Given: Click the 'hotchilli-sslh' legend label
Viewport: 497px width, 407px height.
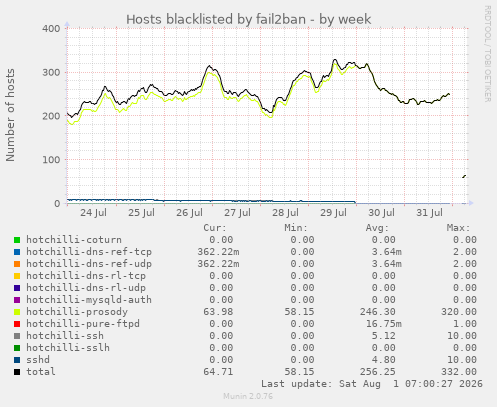Looking at the screenshot, I should 68,348.
